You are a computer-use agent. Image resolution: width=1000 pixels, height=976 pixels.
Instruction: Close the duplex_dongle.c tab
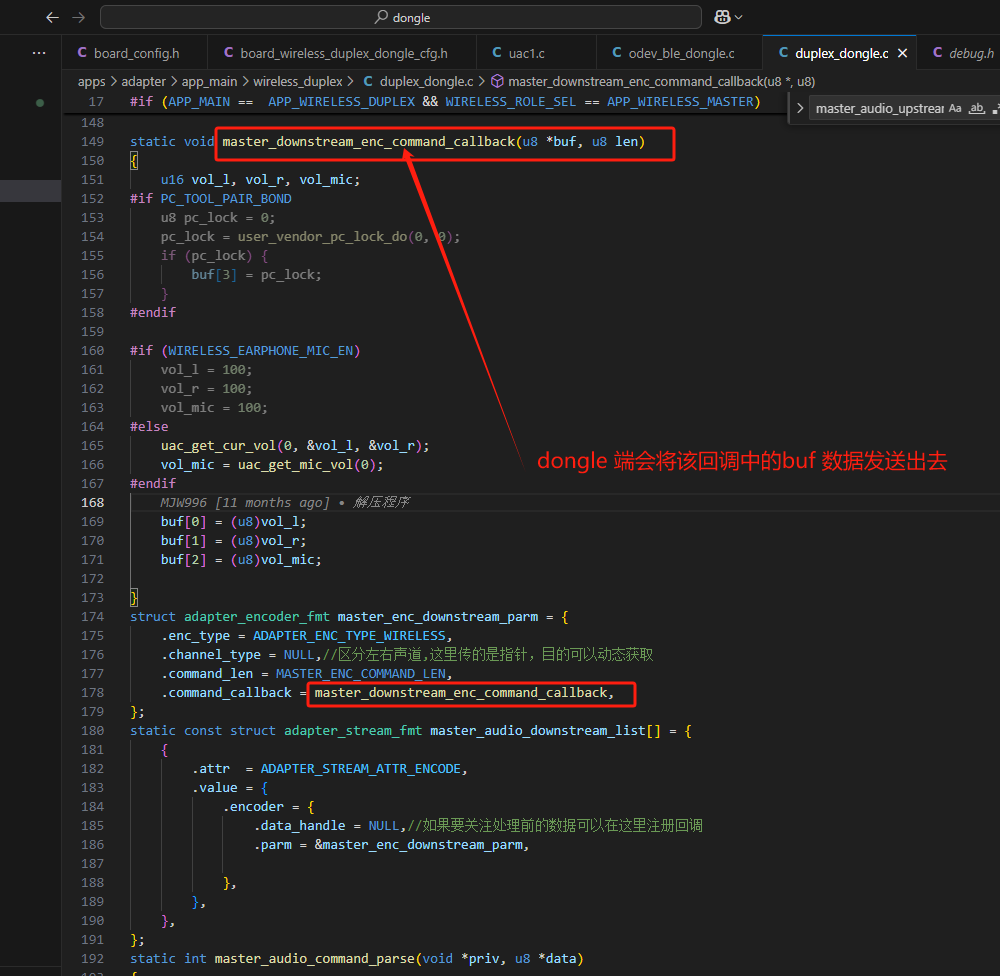point(902,54)
